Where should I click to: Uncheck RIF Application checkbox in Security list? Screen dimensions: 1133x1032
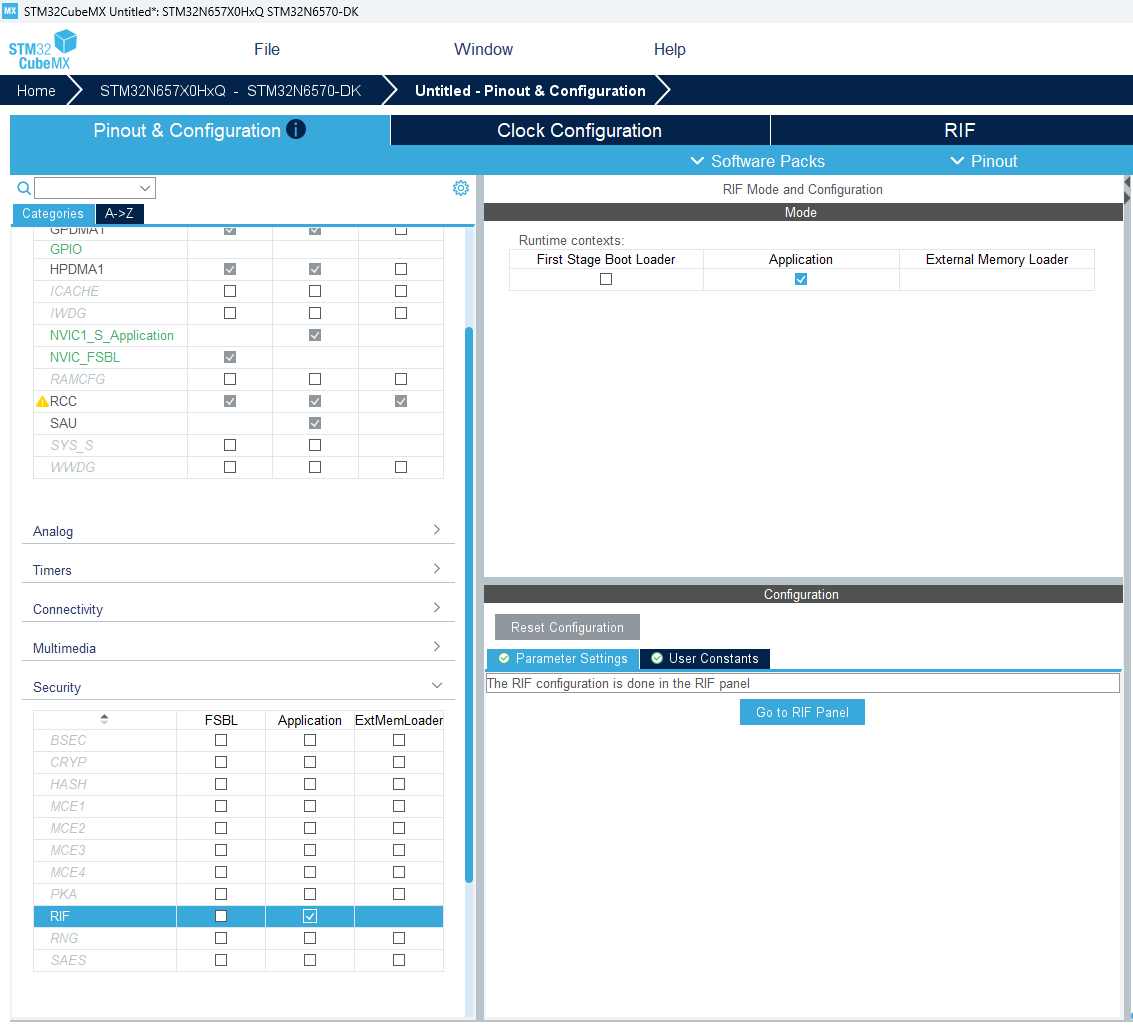pyautogui.click(x=310, y=916)
